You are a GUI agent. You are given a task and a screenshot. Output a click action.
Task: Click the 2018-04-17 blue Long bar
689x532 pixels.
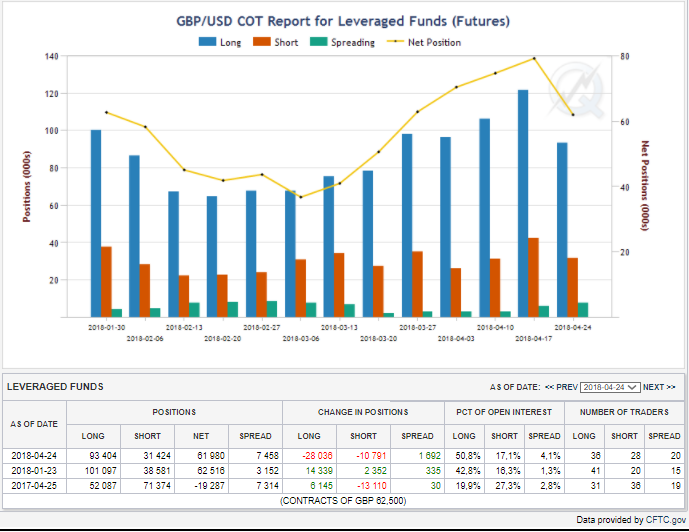click(523, 203)
